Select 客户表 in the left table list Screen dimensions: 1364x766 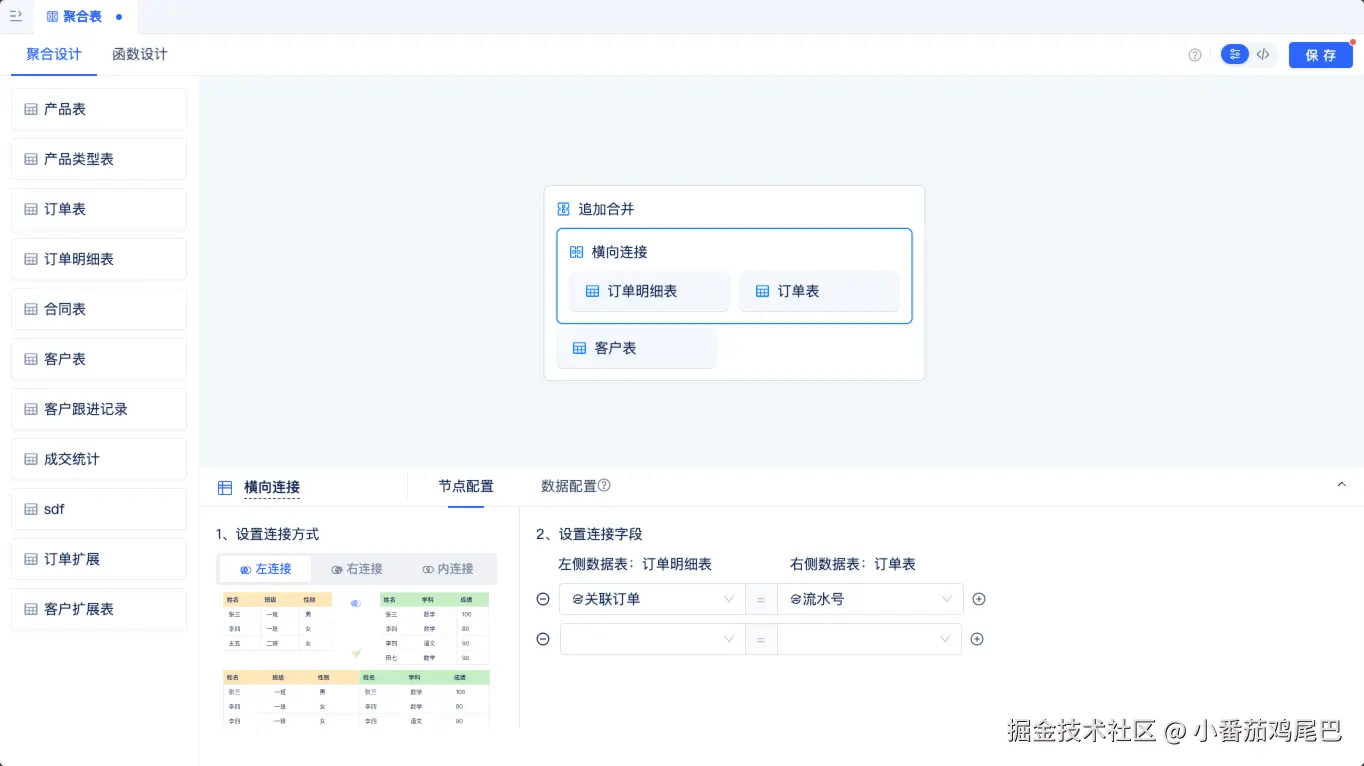click(99, 359)
